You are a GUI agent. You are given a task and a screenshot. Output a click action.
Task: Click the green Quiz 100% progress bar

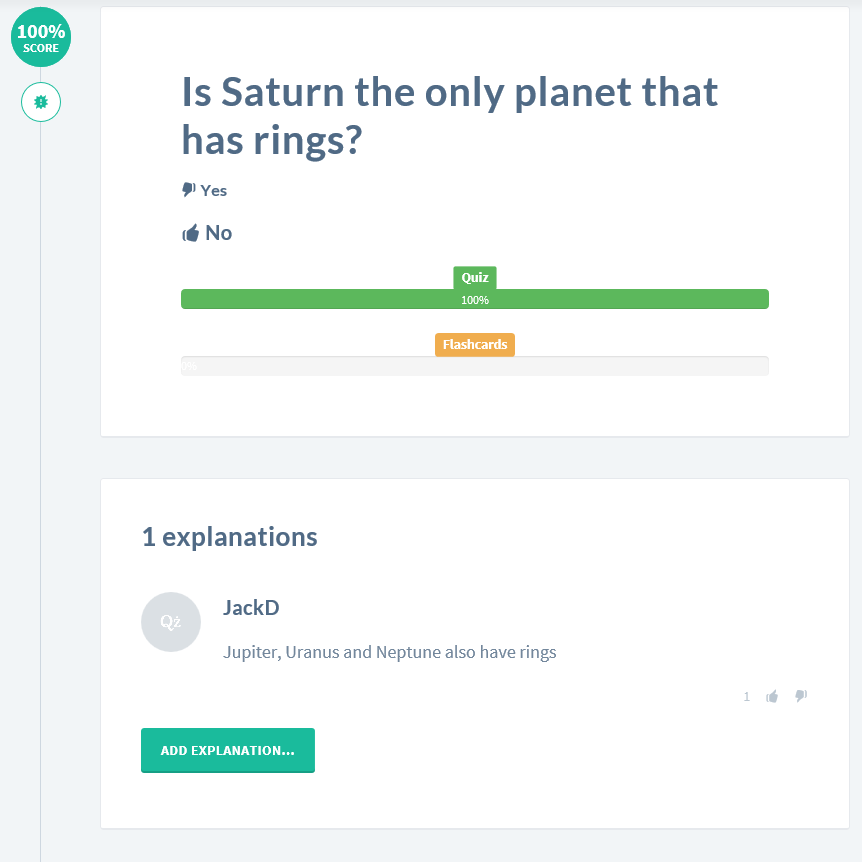coord(475,299)
